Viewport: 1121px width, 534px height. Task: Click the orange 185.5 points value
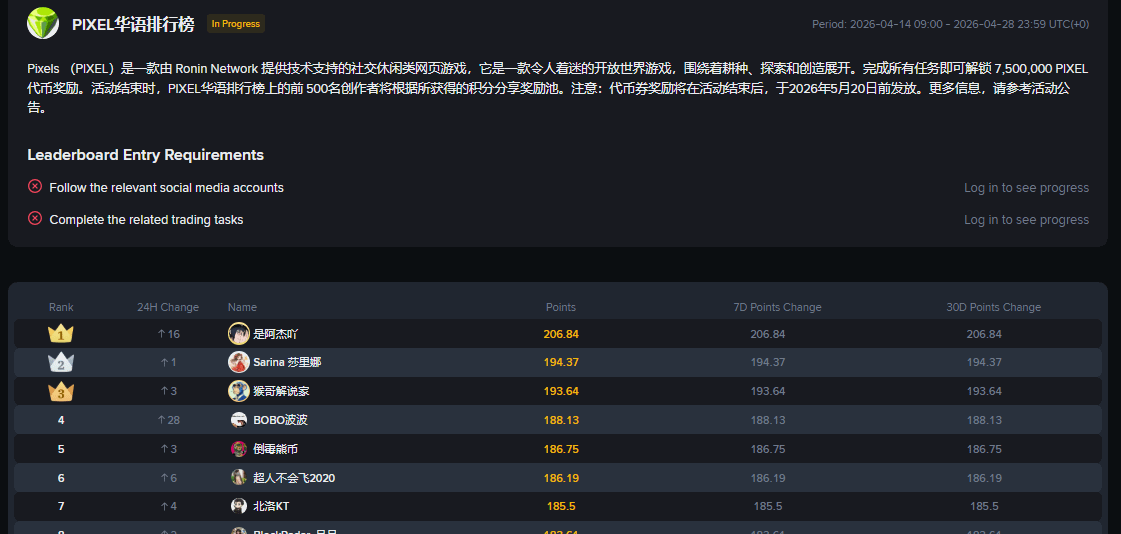coord(561,506)
